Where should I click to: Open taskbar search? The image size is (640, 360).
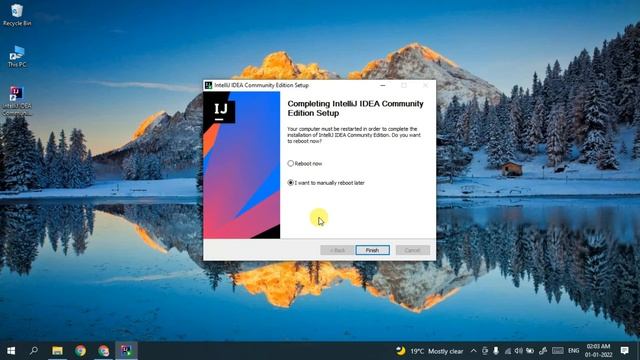pos(34,351)
